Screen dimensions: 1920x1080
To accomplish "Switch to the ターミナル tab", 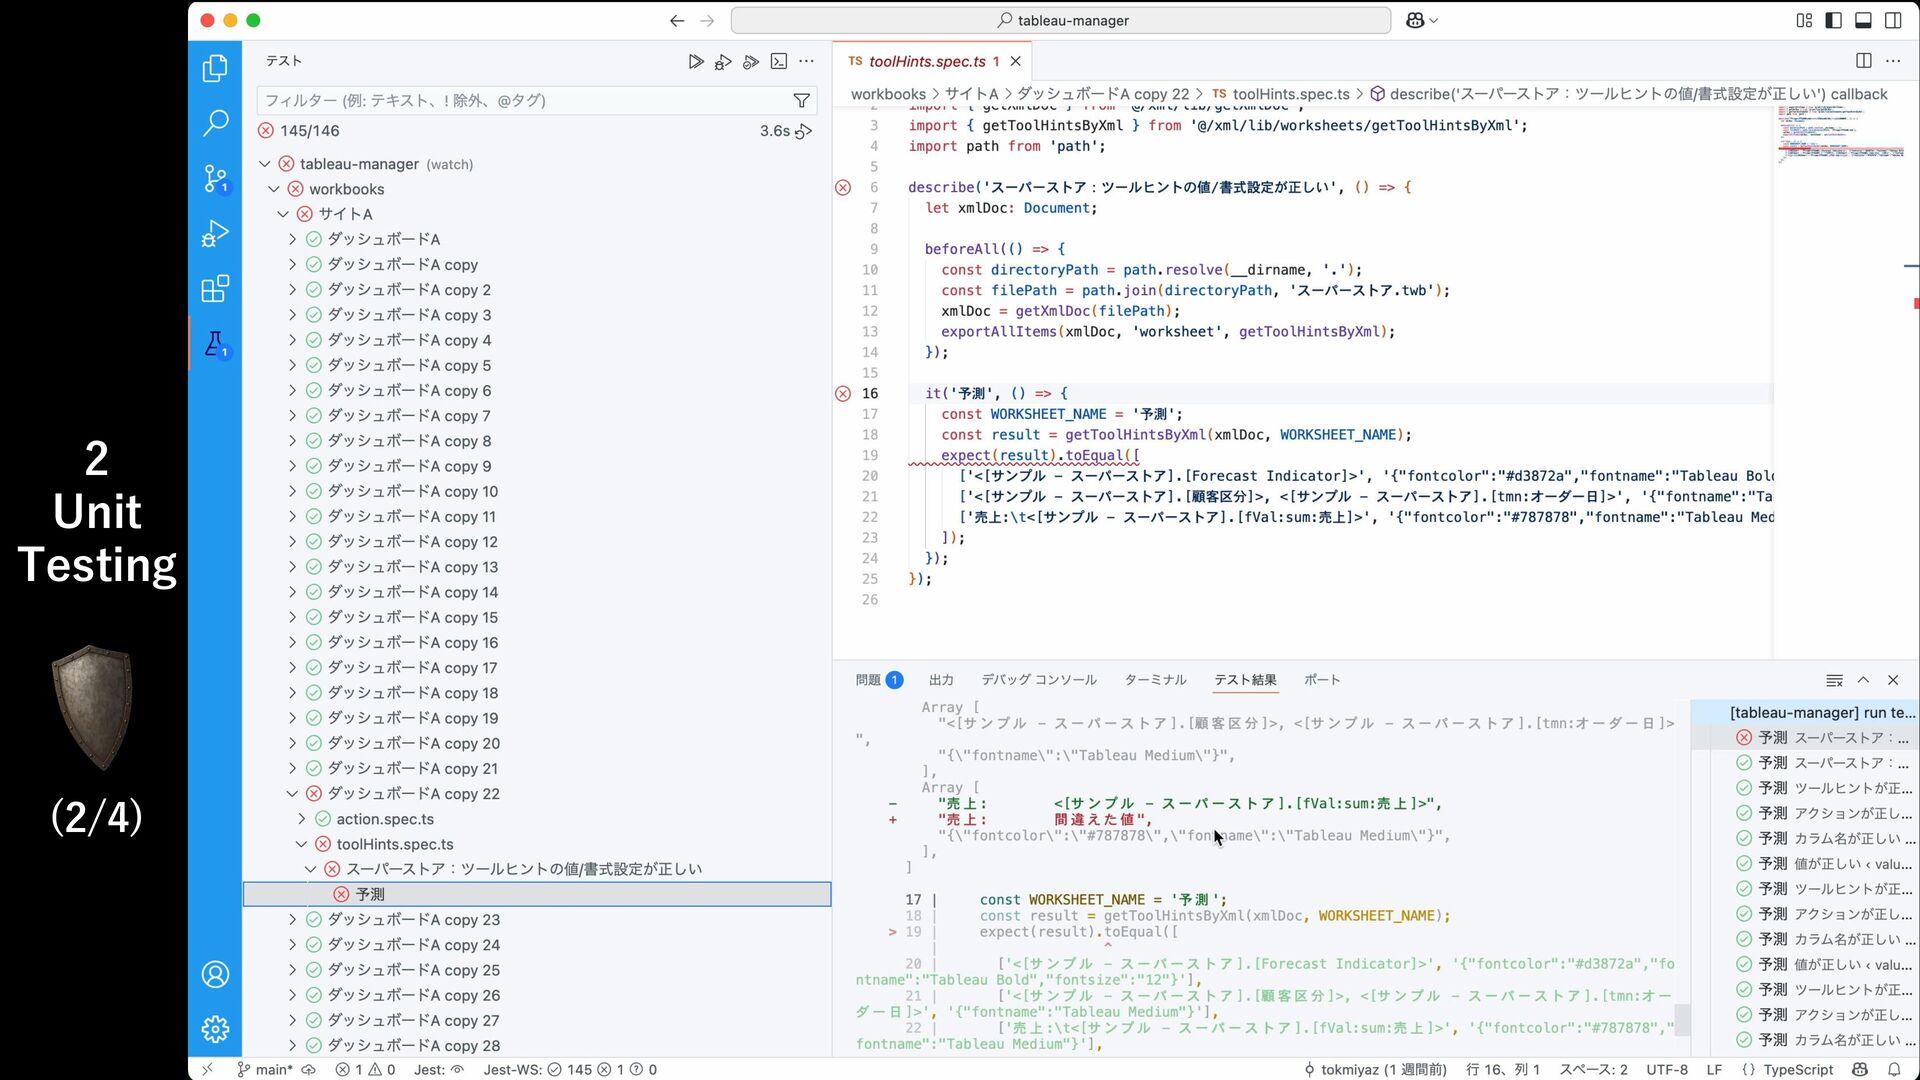I will click(x=1156, y=680).
